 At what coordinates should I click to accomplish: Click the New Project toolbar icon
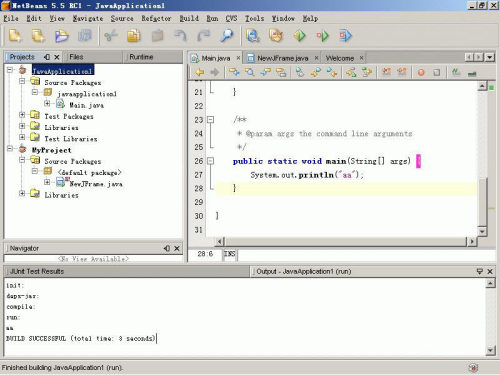pos(38,35)
